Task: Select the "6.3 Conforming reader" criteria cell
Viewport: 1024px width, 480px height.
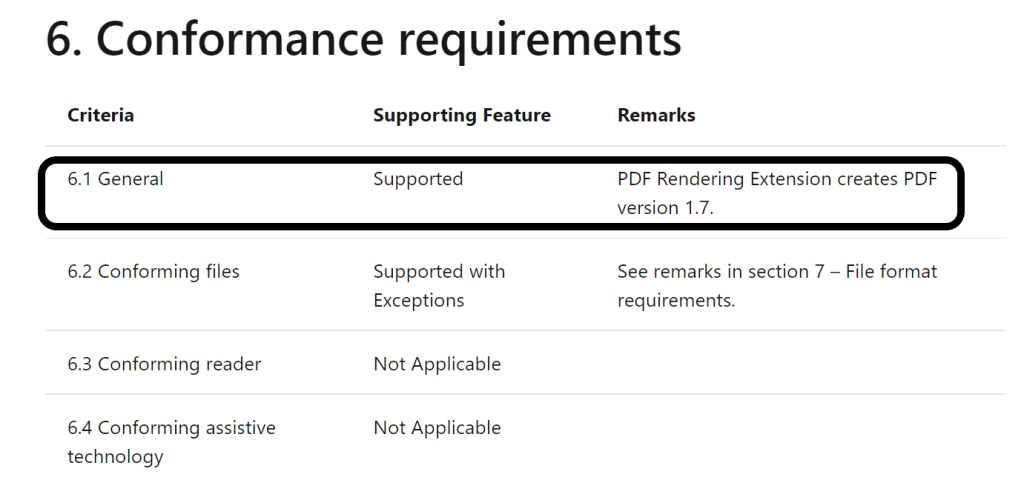Action: tap(164, 364)
